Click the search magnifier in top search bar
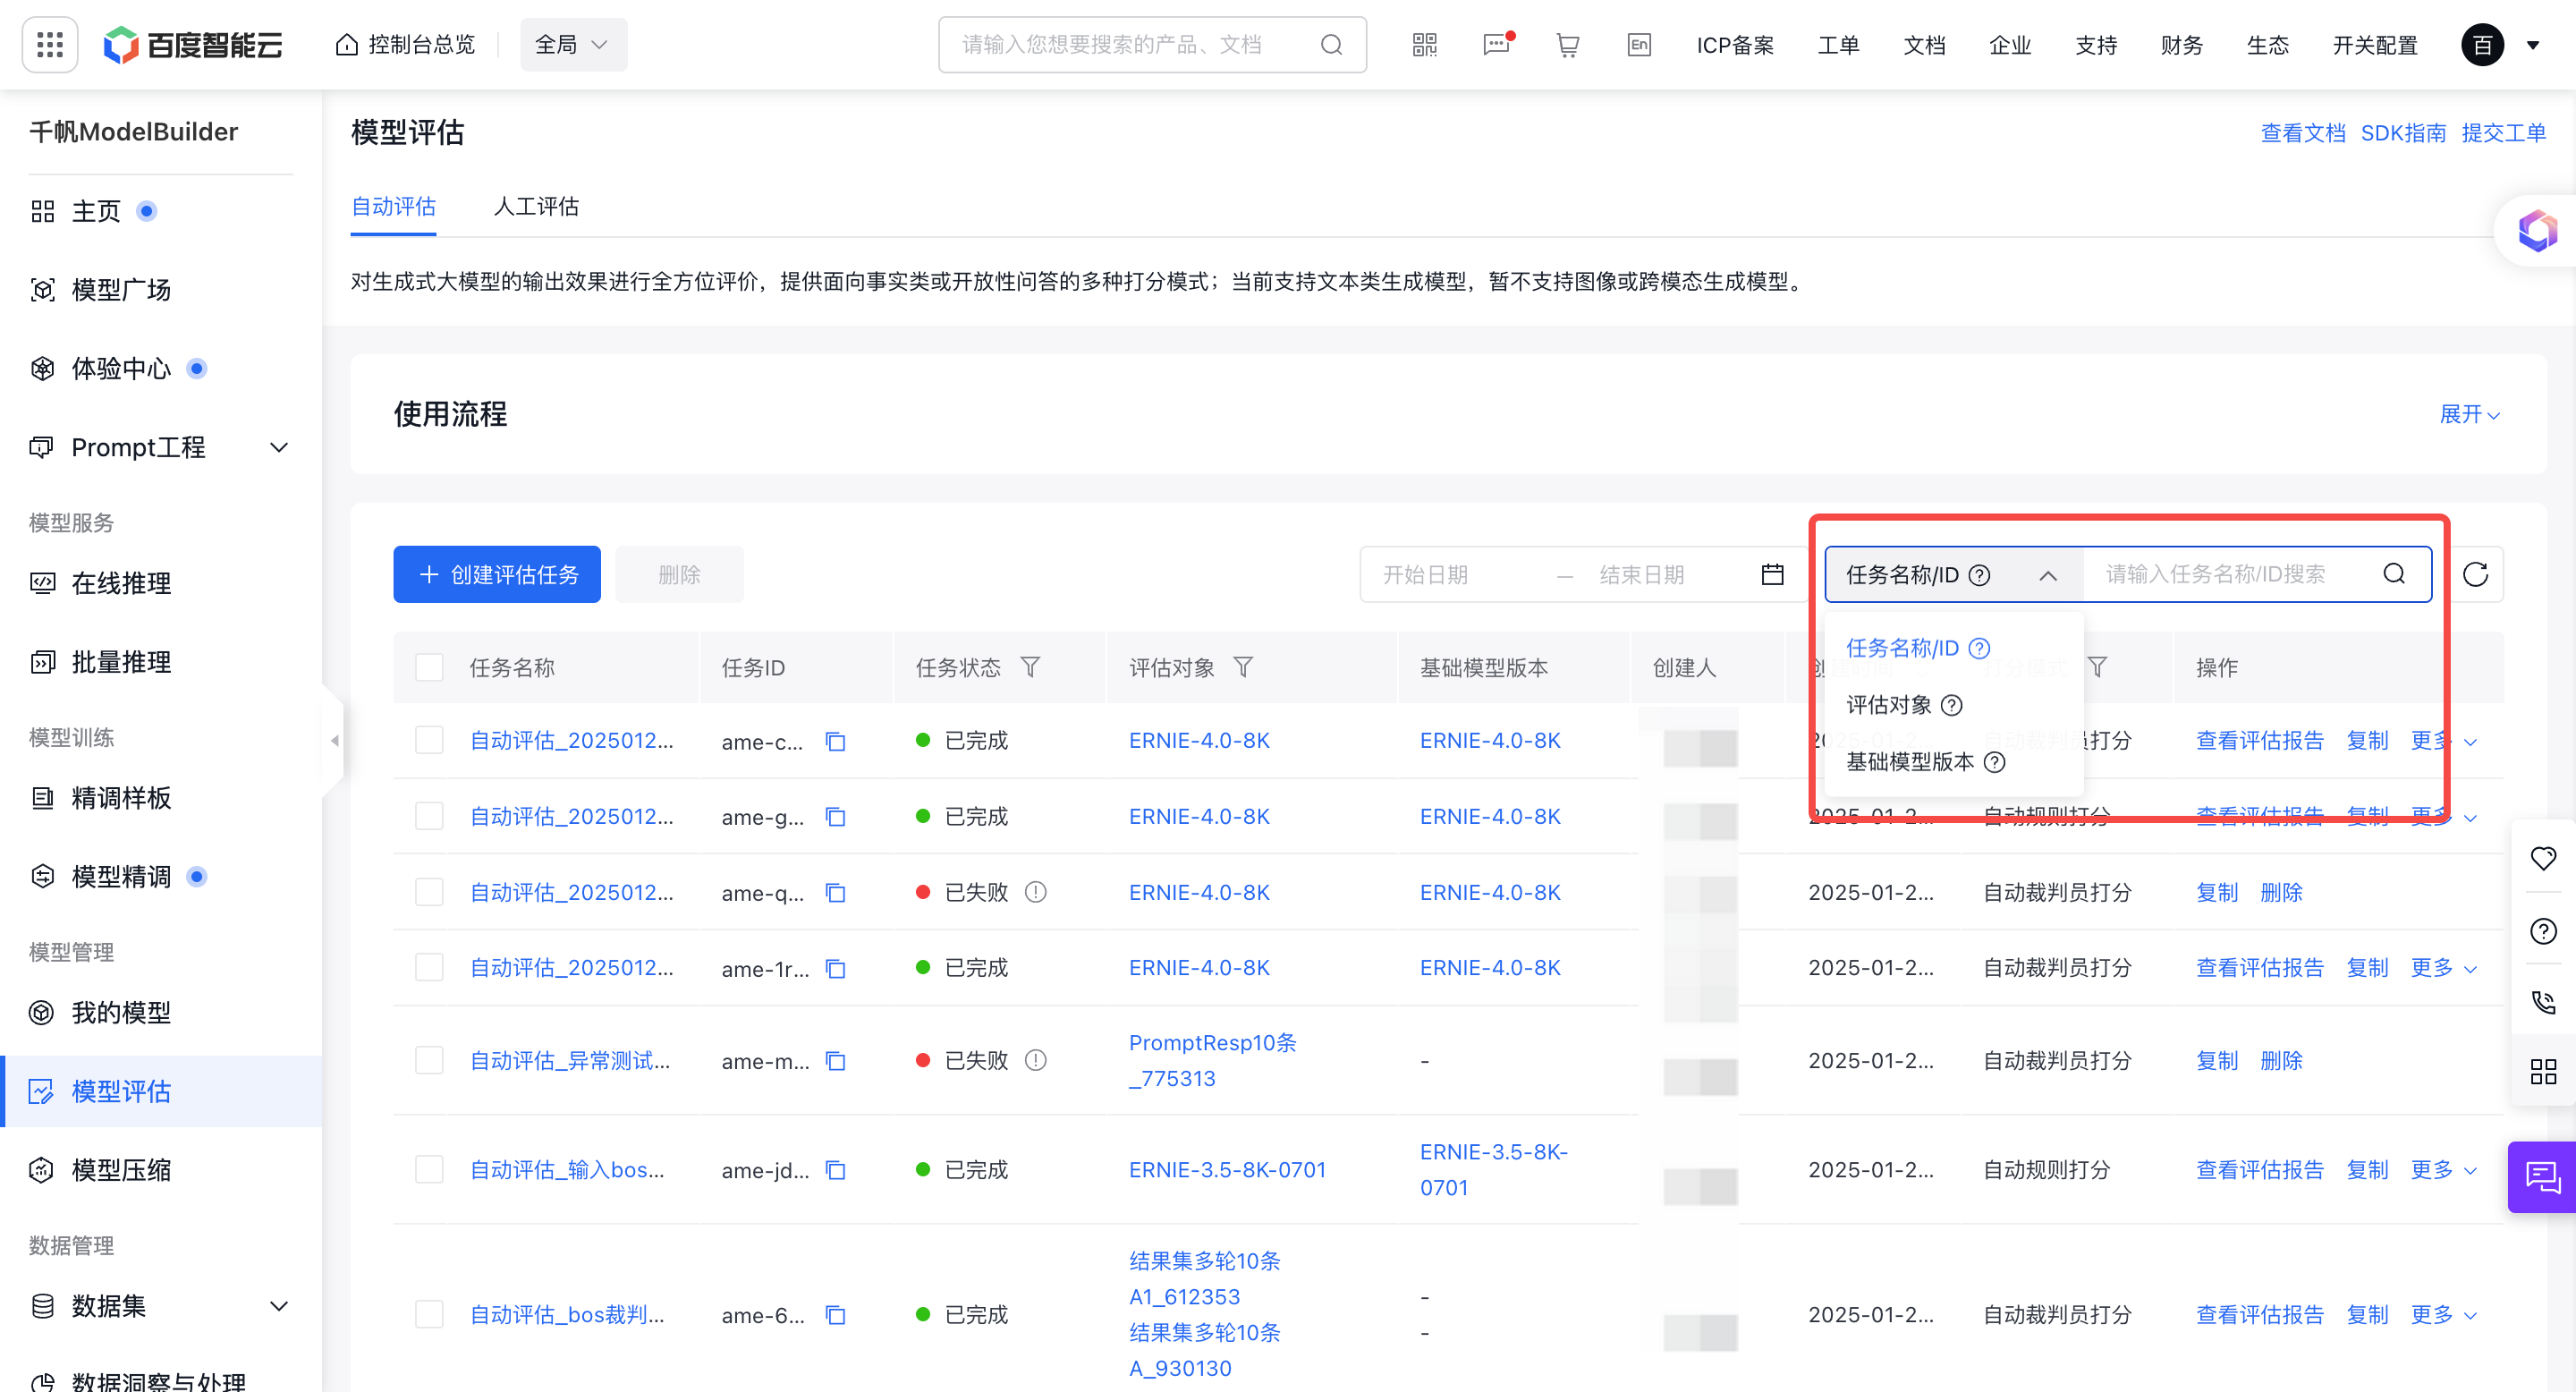Screen dimensions: 2576x1392 [x=1331, y=45]
